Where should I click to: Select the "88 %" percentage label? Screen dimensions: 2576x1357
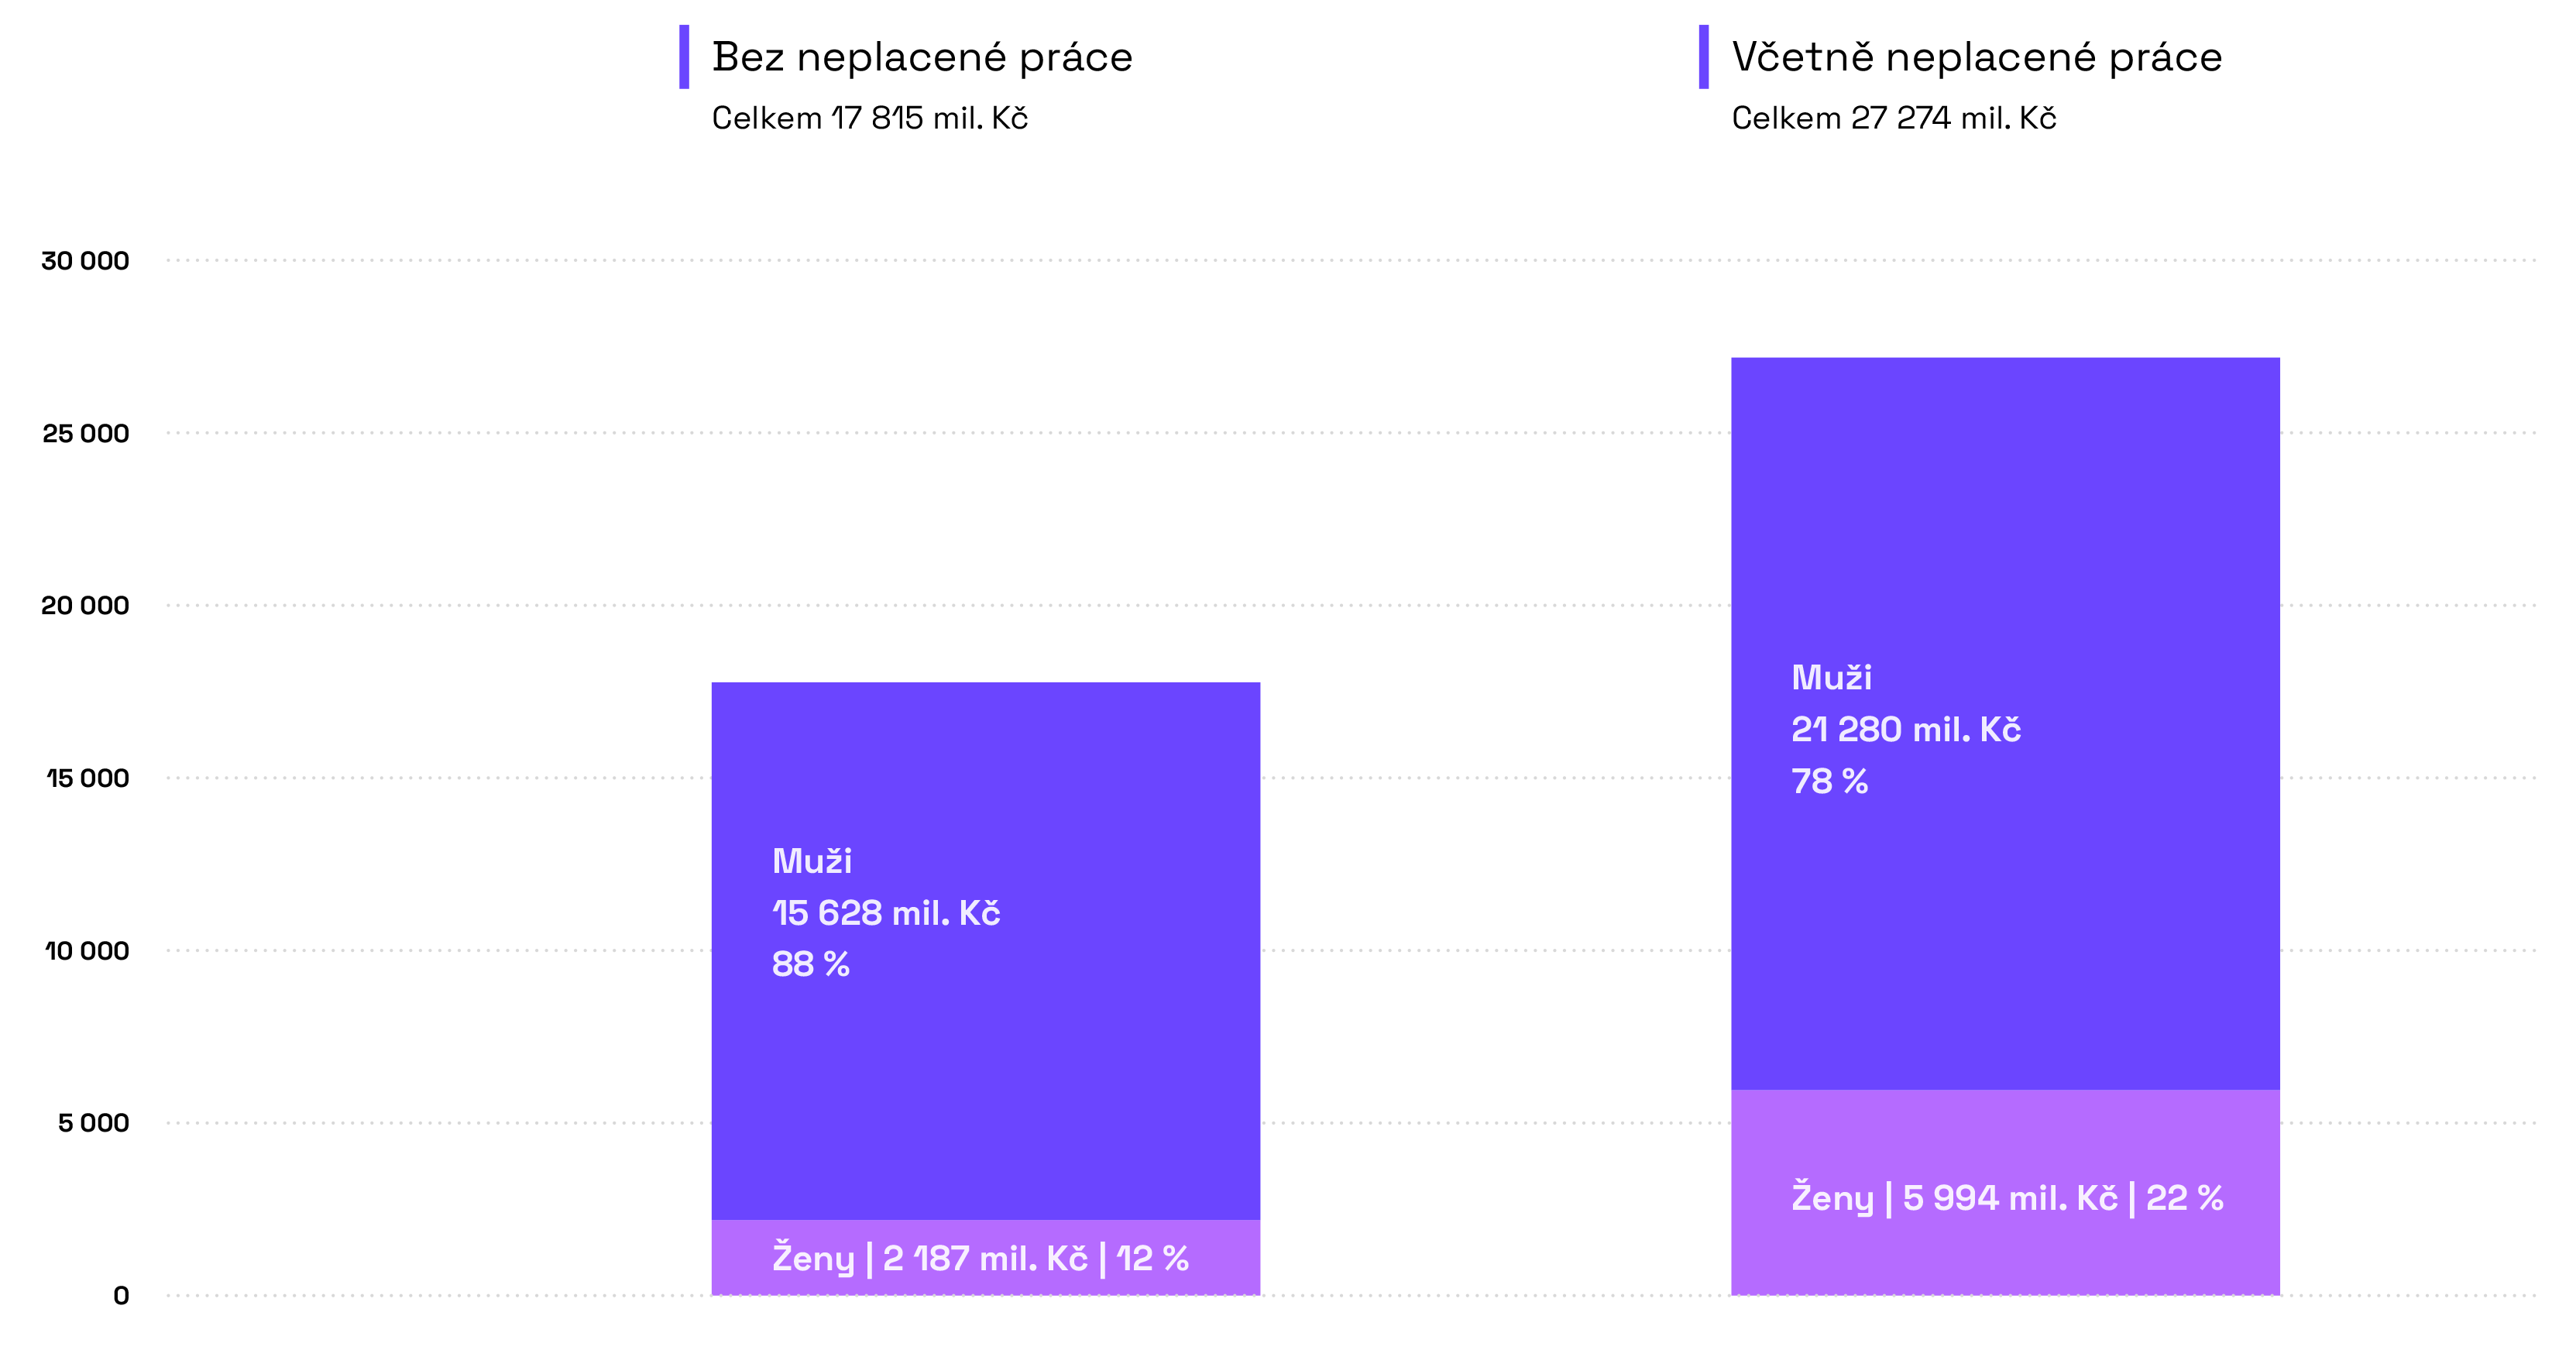point(810,965)
